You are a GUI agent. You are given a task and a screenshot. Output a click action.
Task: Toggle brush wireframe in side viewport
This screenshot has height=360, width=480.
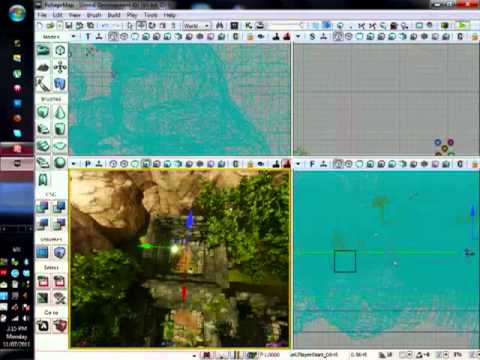[x=338, y=36]
